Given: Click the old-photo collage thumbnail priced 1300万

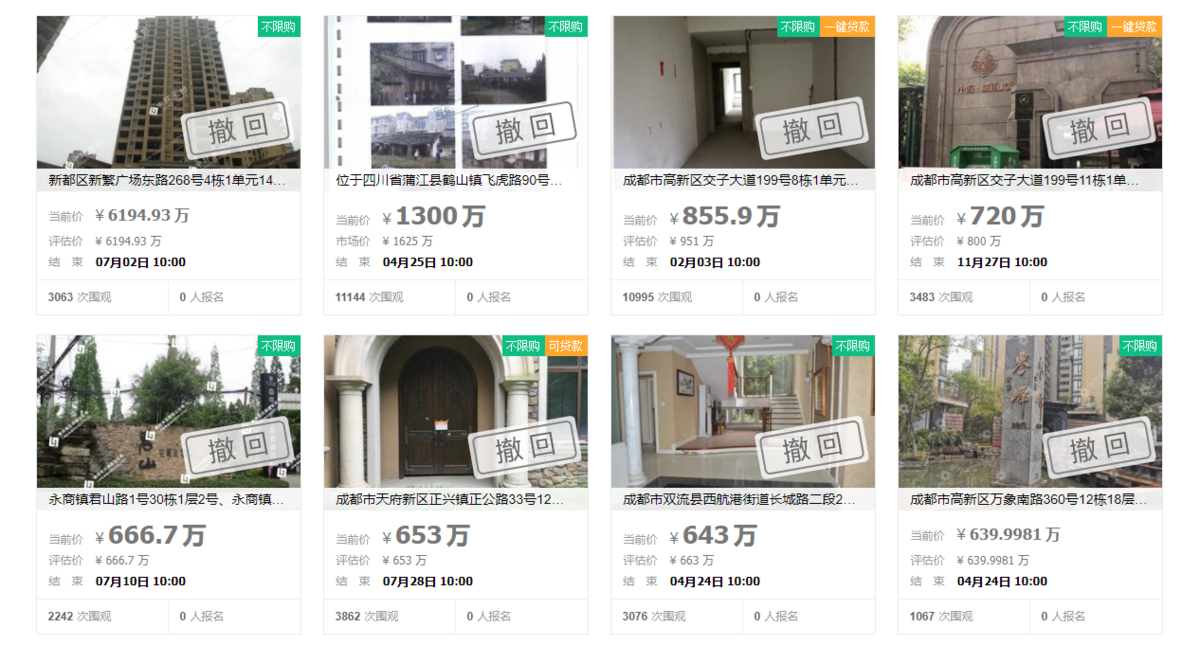Looking at the screenshot, I should tap(456, 92).
